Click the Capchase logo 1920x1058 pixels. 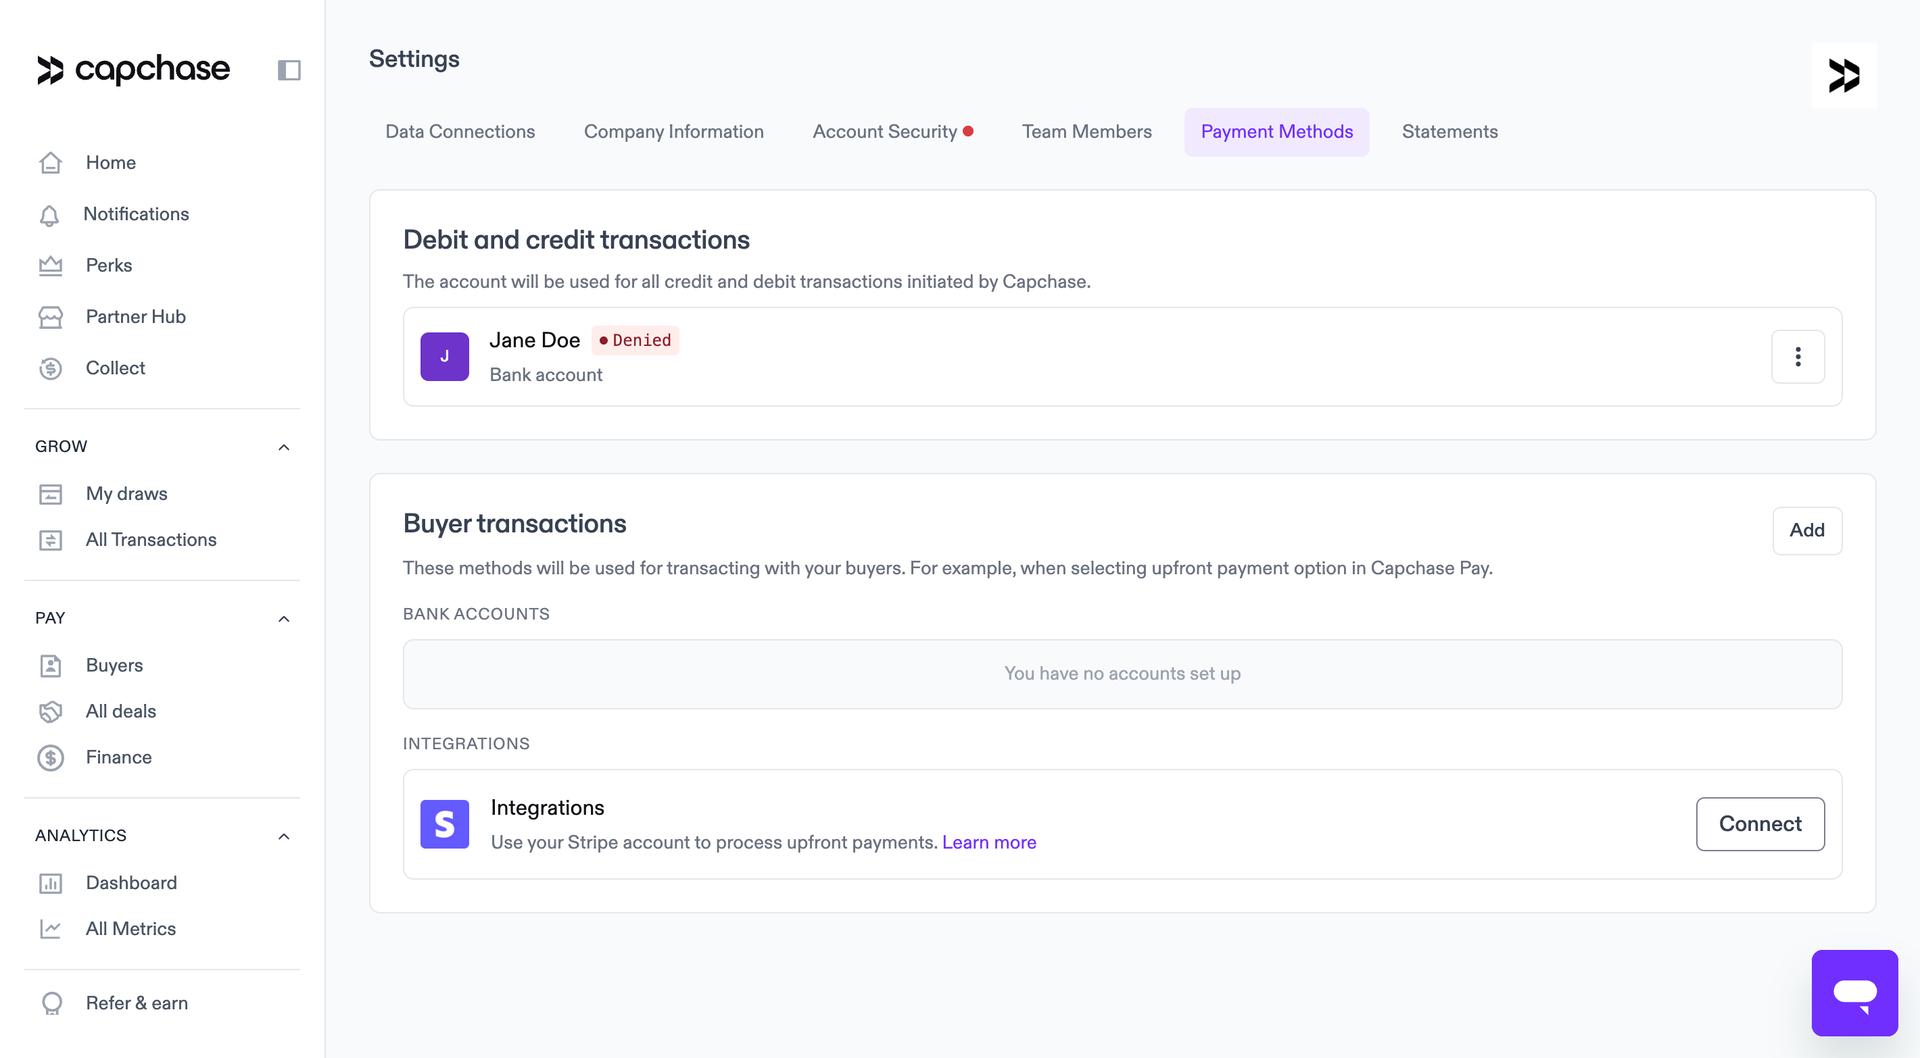[x=132, y=69]
